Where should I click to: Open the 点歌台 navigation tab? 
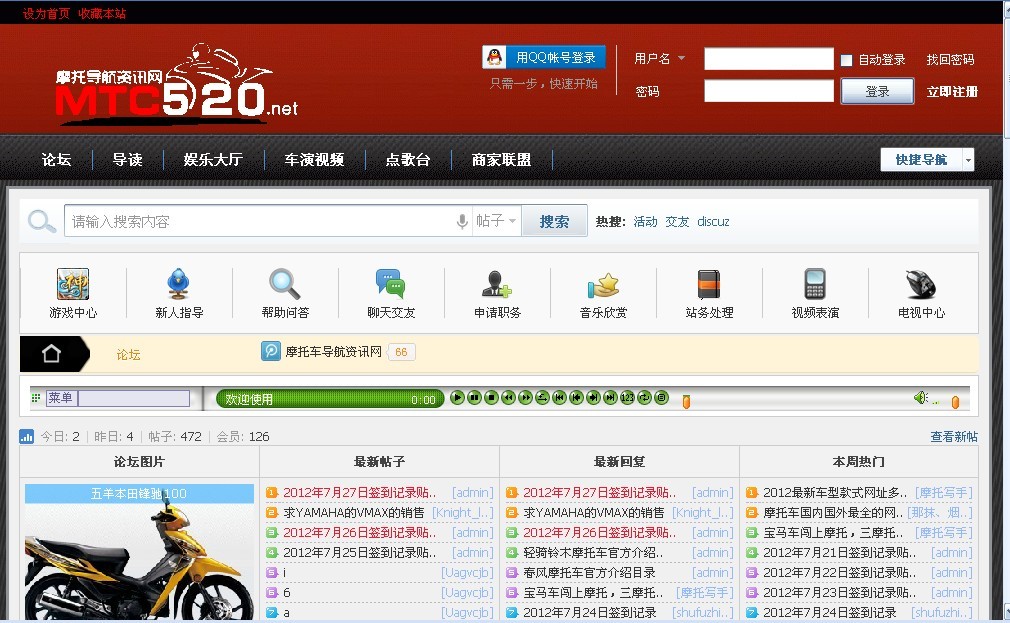coord(408,159)
